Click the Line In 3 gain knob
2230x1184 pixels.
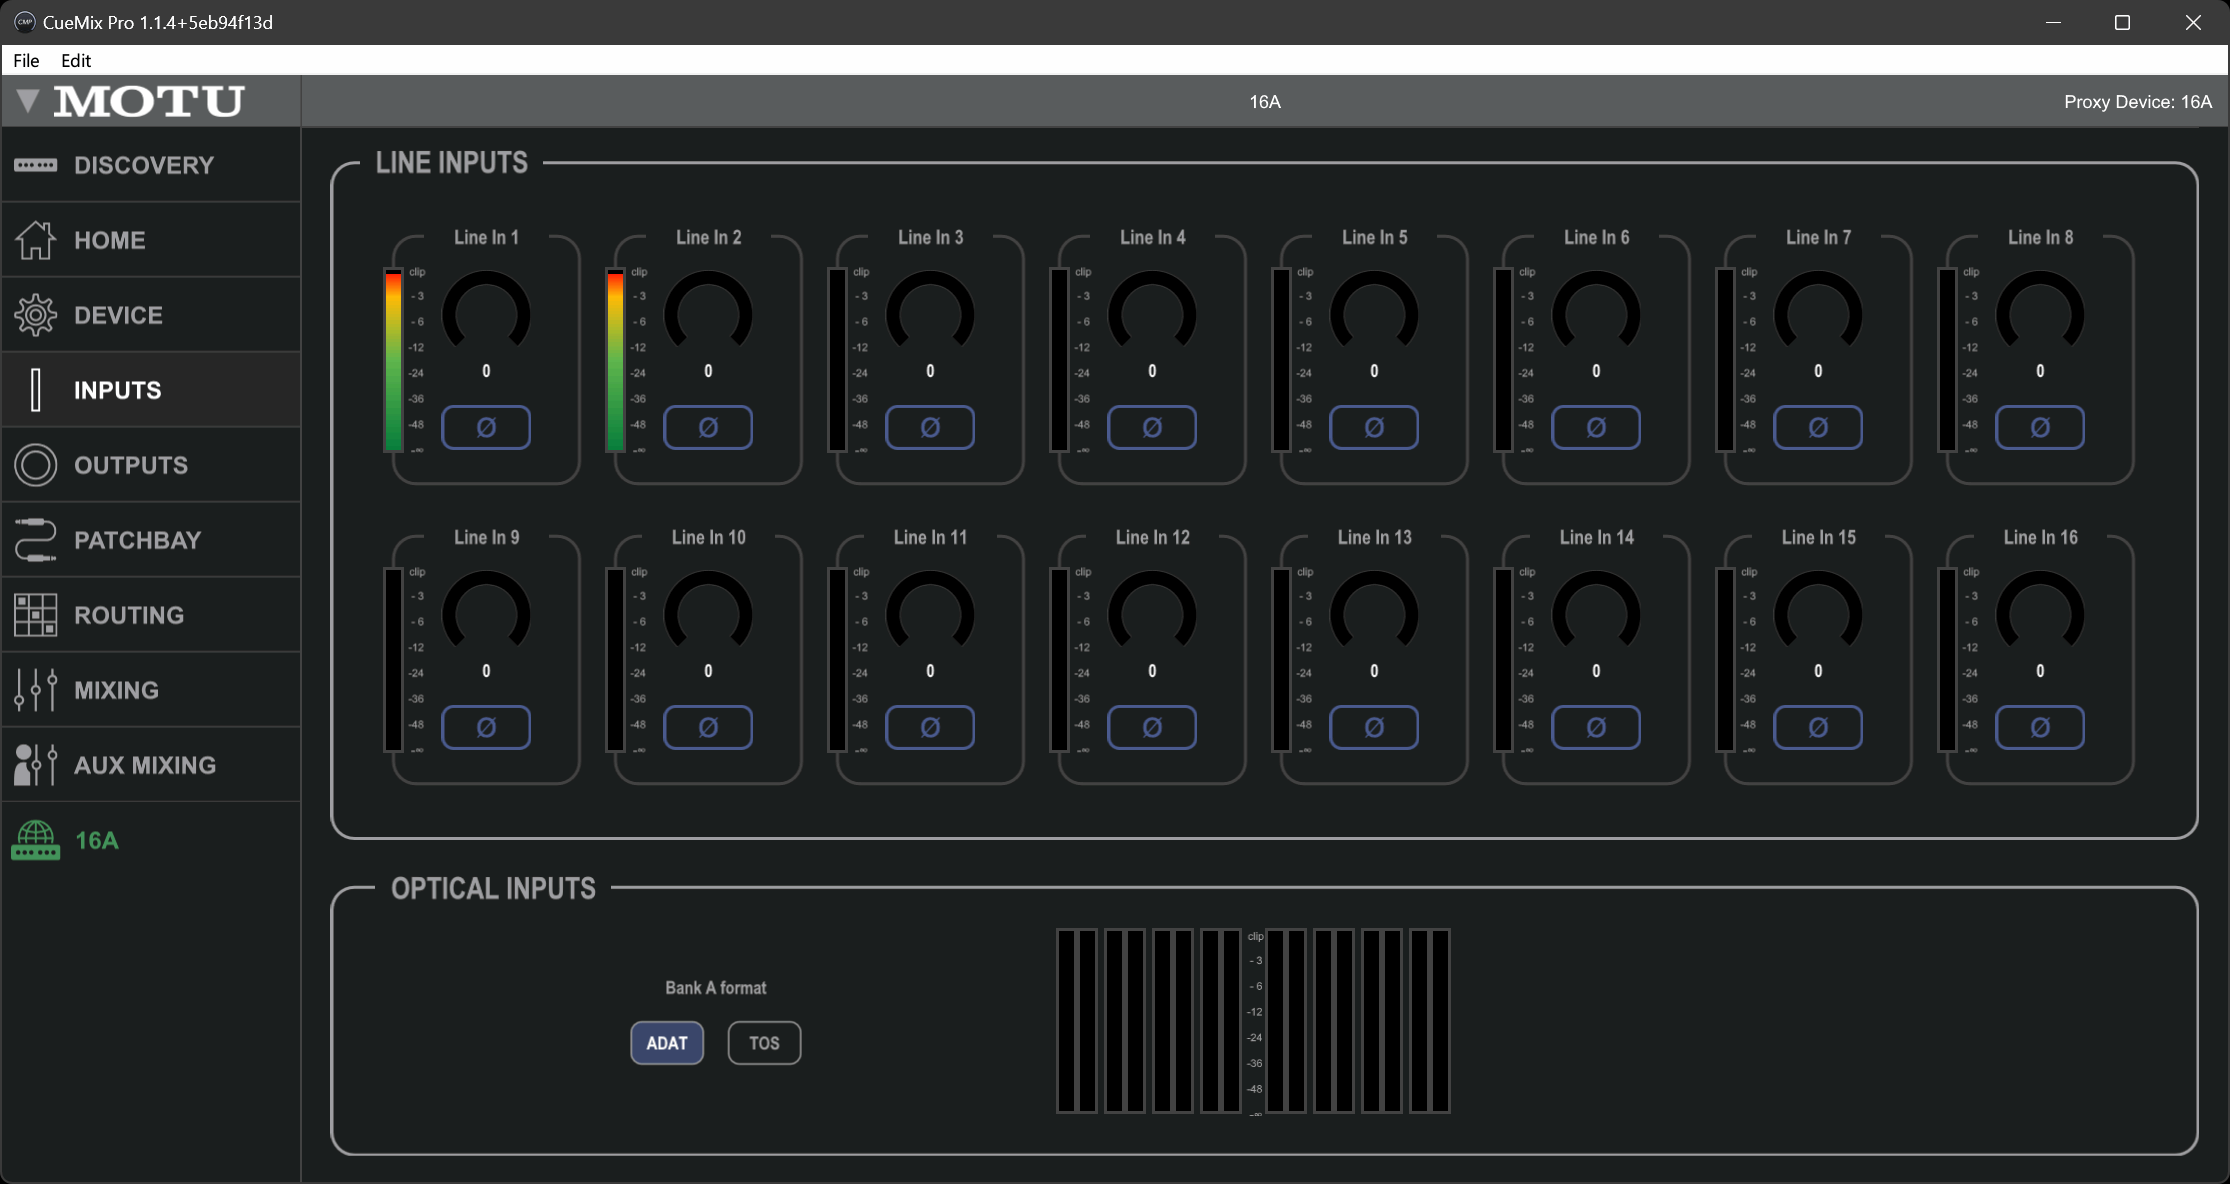[930, 315]
